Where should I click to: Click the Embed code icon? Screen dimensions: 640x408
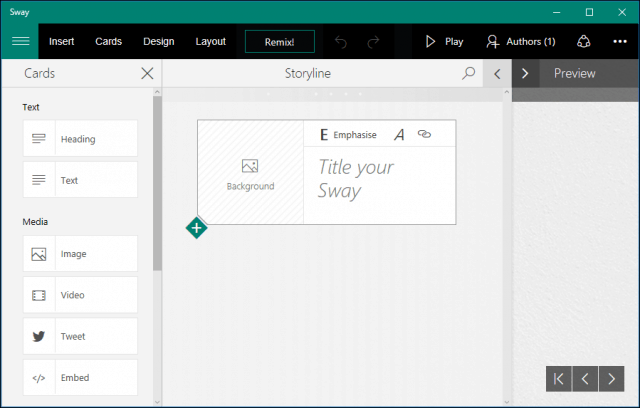[x=39, y=378]
